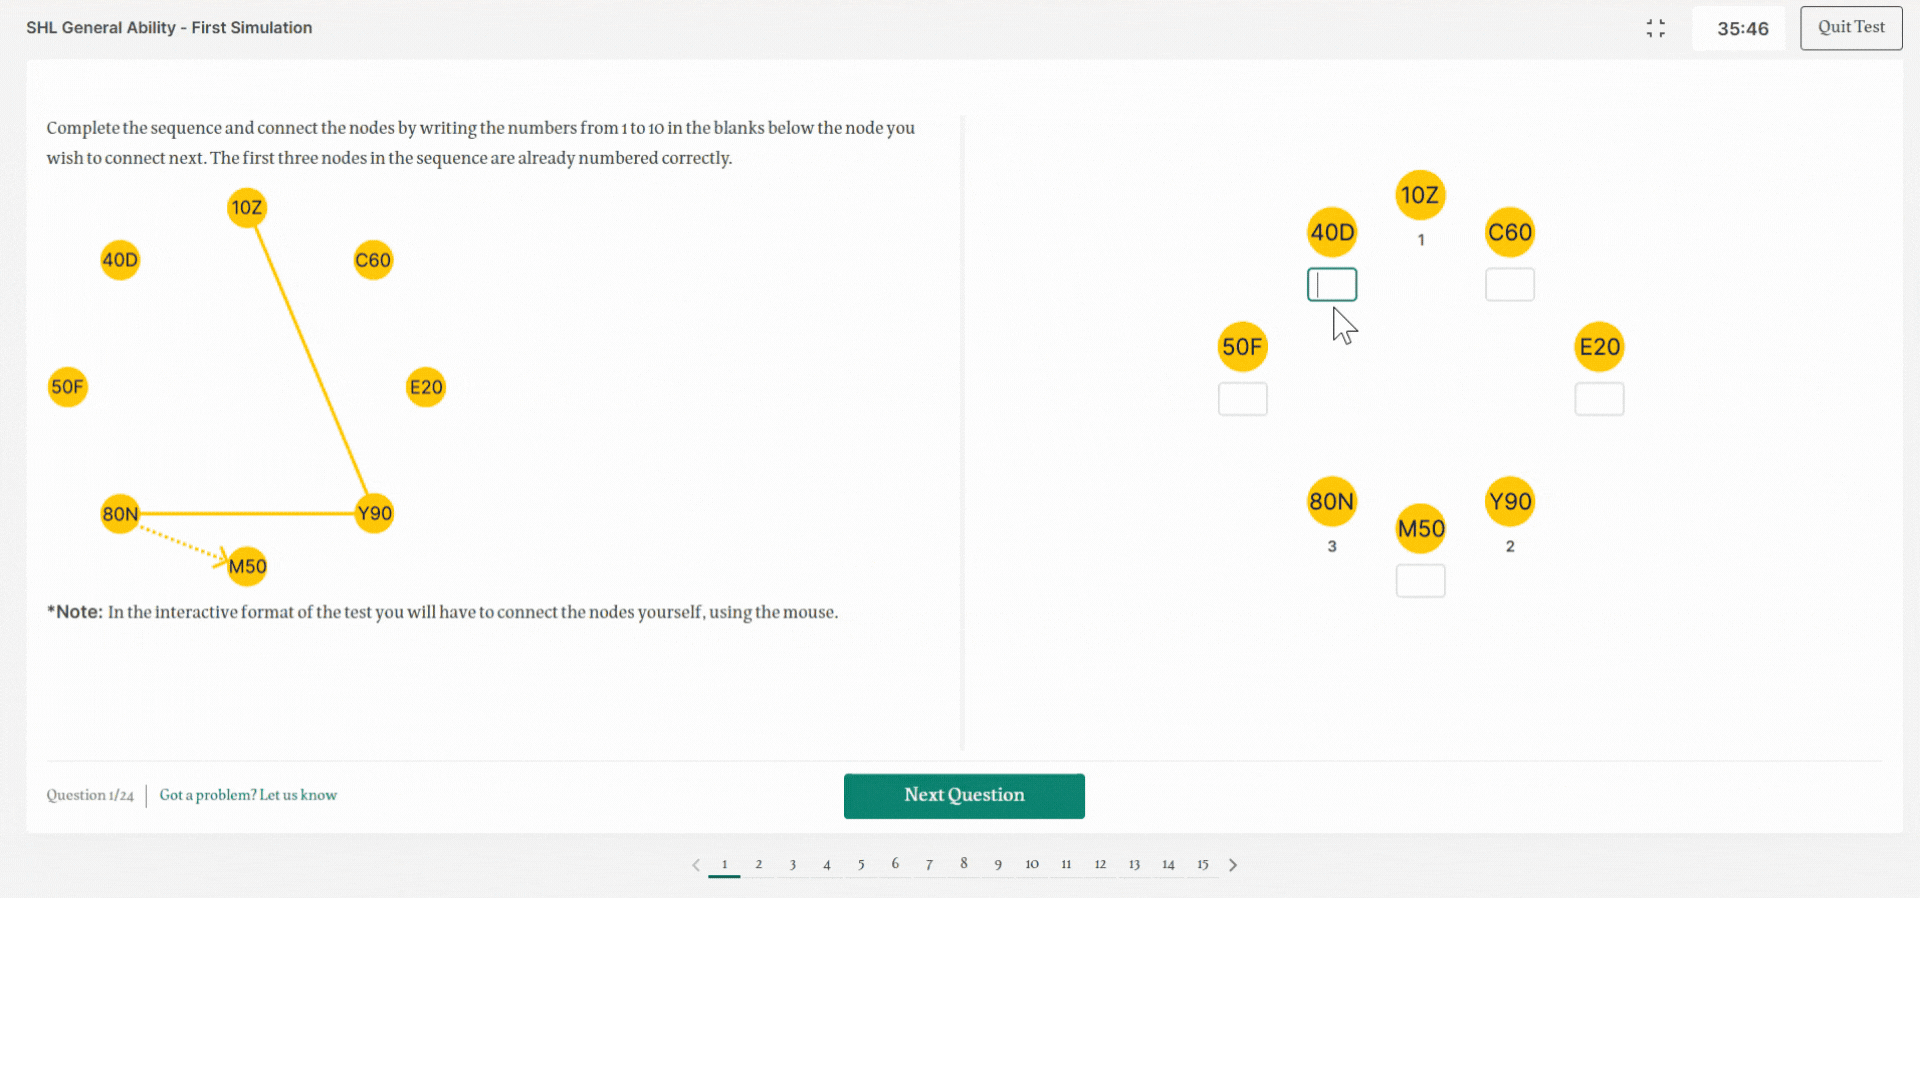Go to question 1 in pagination
This screenshot has width=1920, height=1080.
tap(725, 865)
